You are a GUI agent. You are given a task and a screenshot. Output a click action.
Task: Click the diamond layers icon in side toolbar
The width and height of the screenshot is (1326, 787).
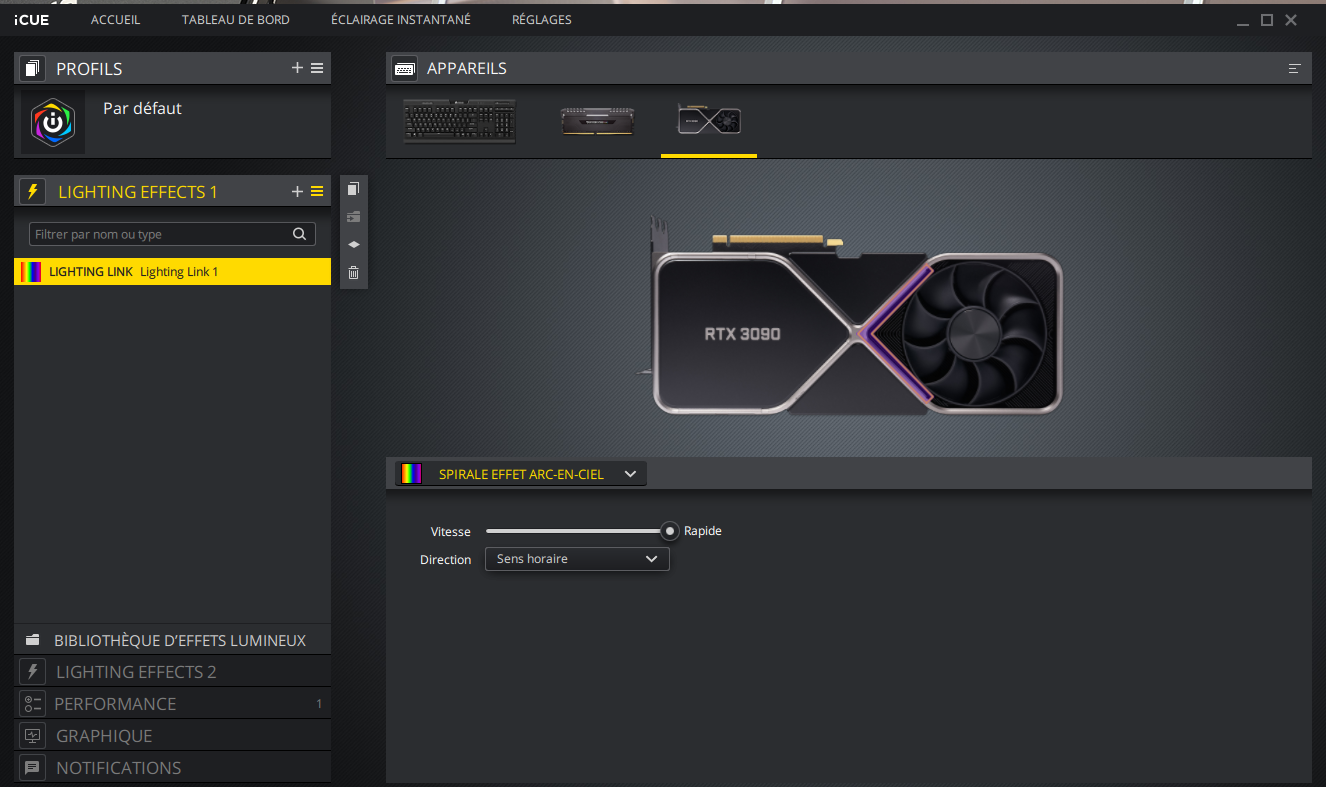pyautogui.click(x=353, y=244)
